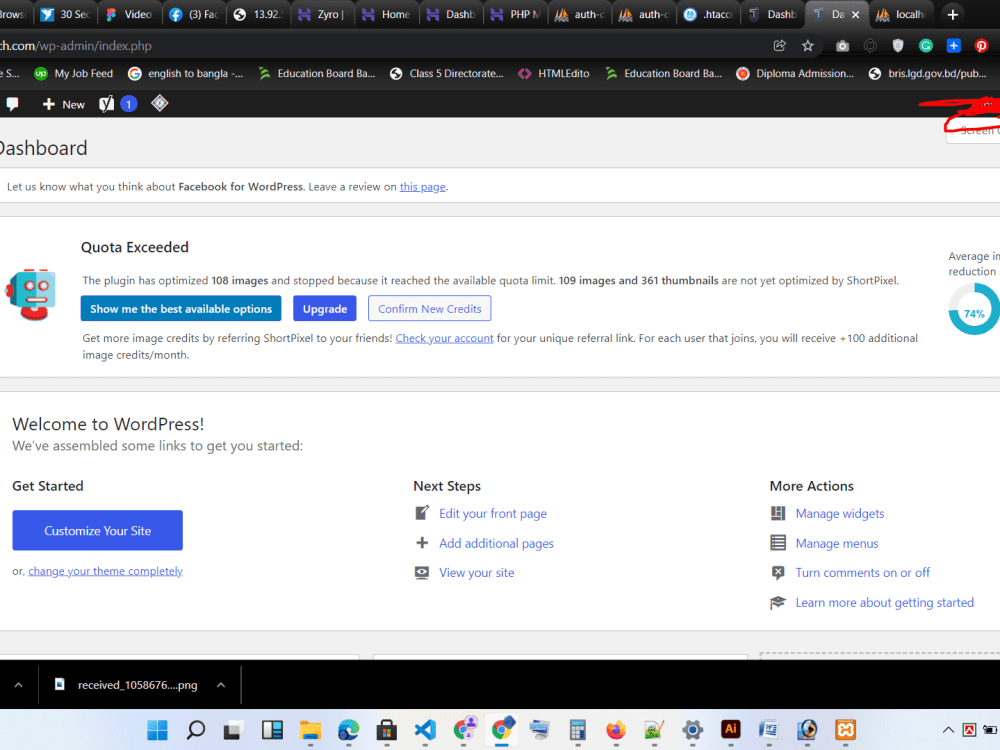Open the XAMPP control panel in the taskbar
The image size is (1000, 750).
pyautogui.click(x=845, y=730)
